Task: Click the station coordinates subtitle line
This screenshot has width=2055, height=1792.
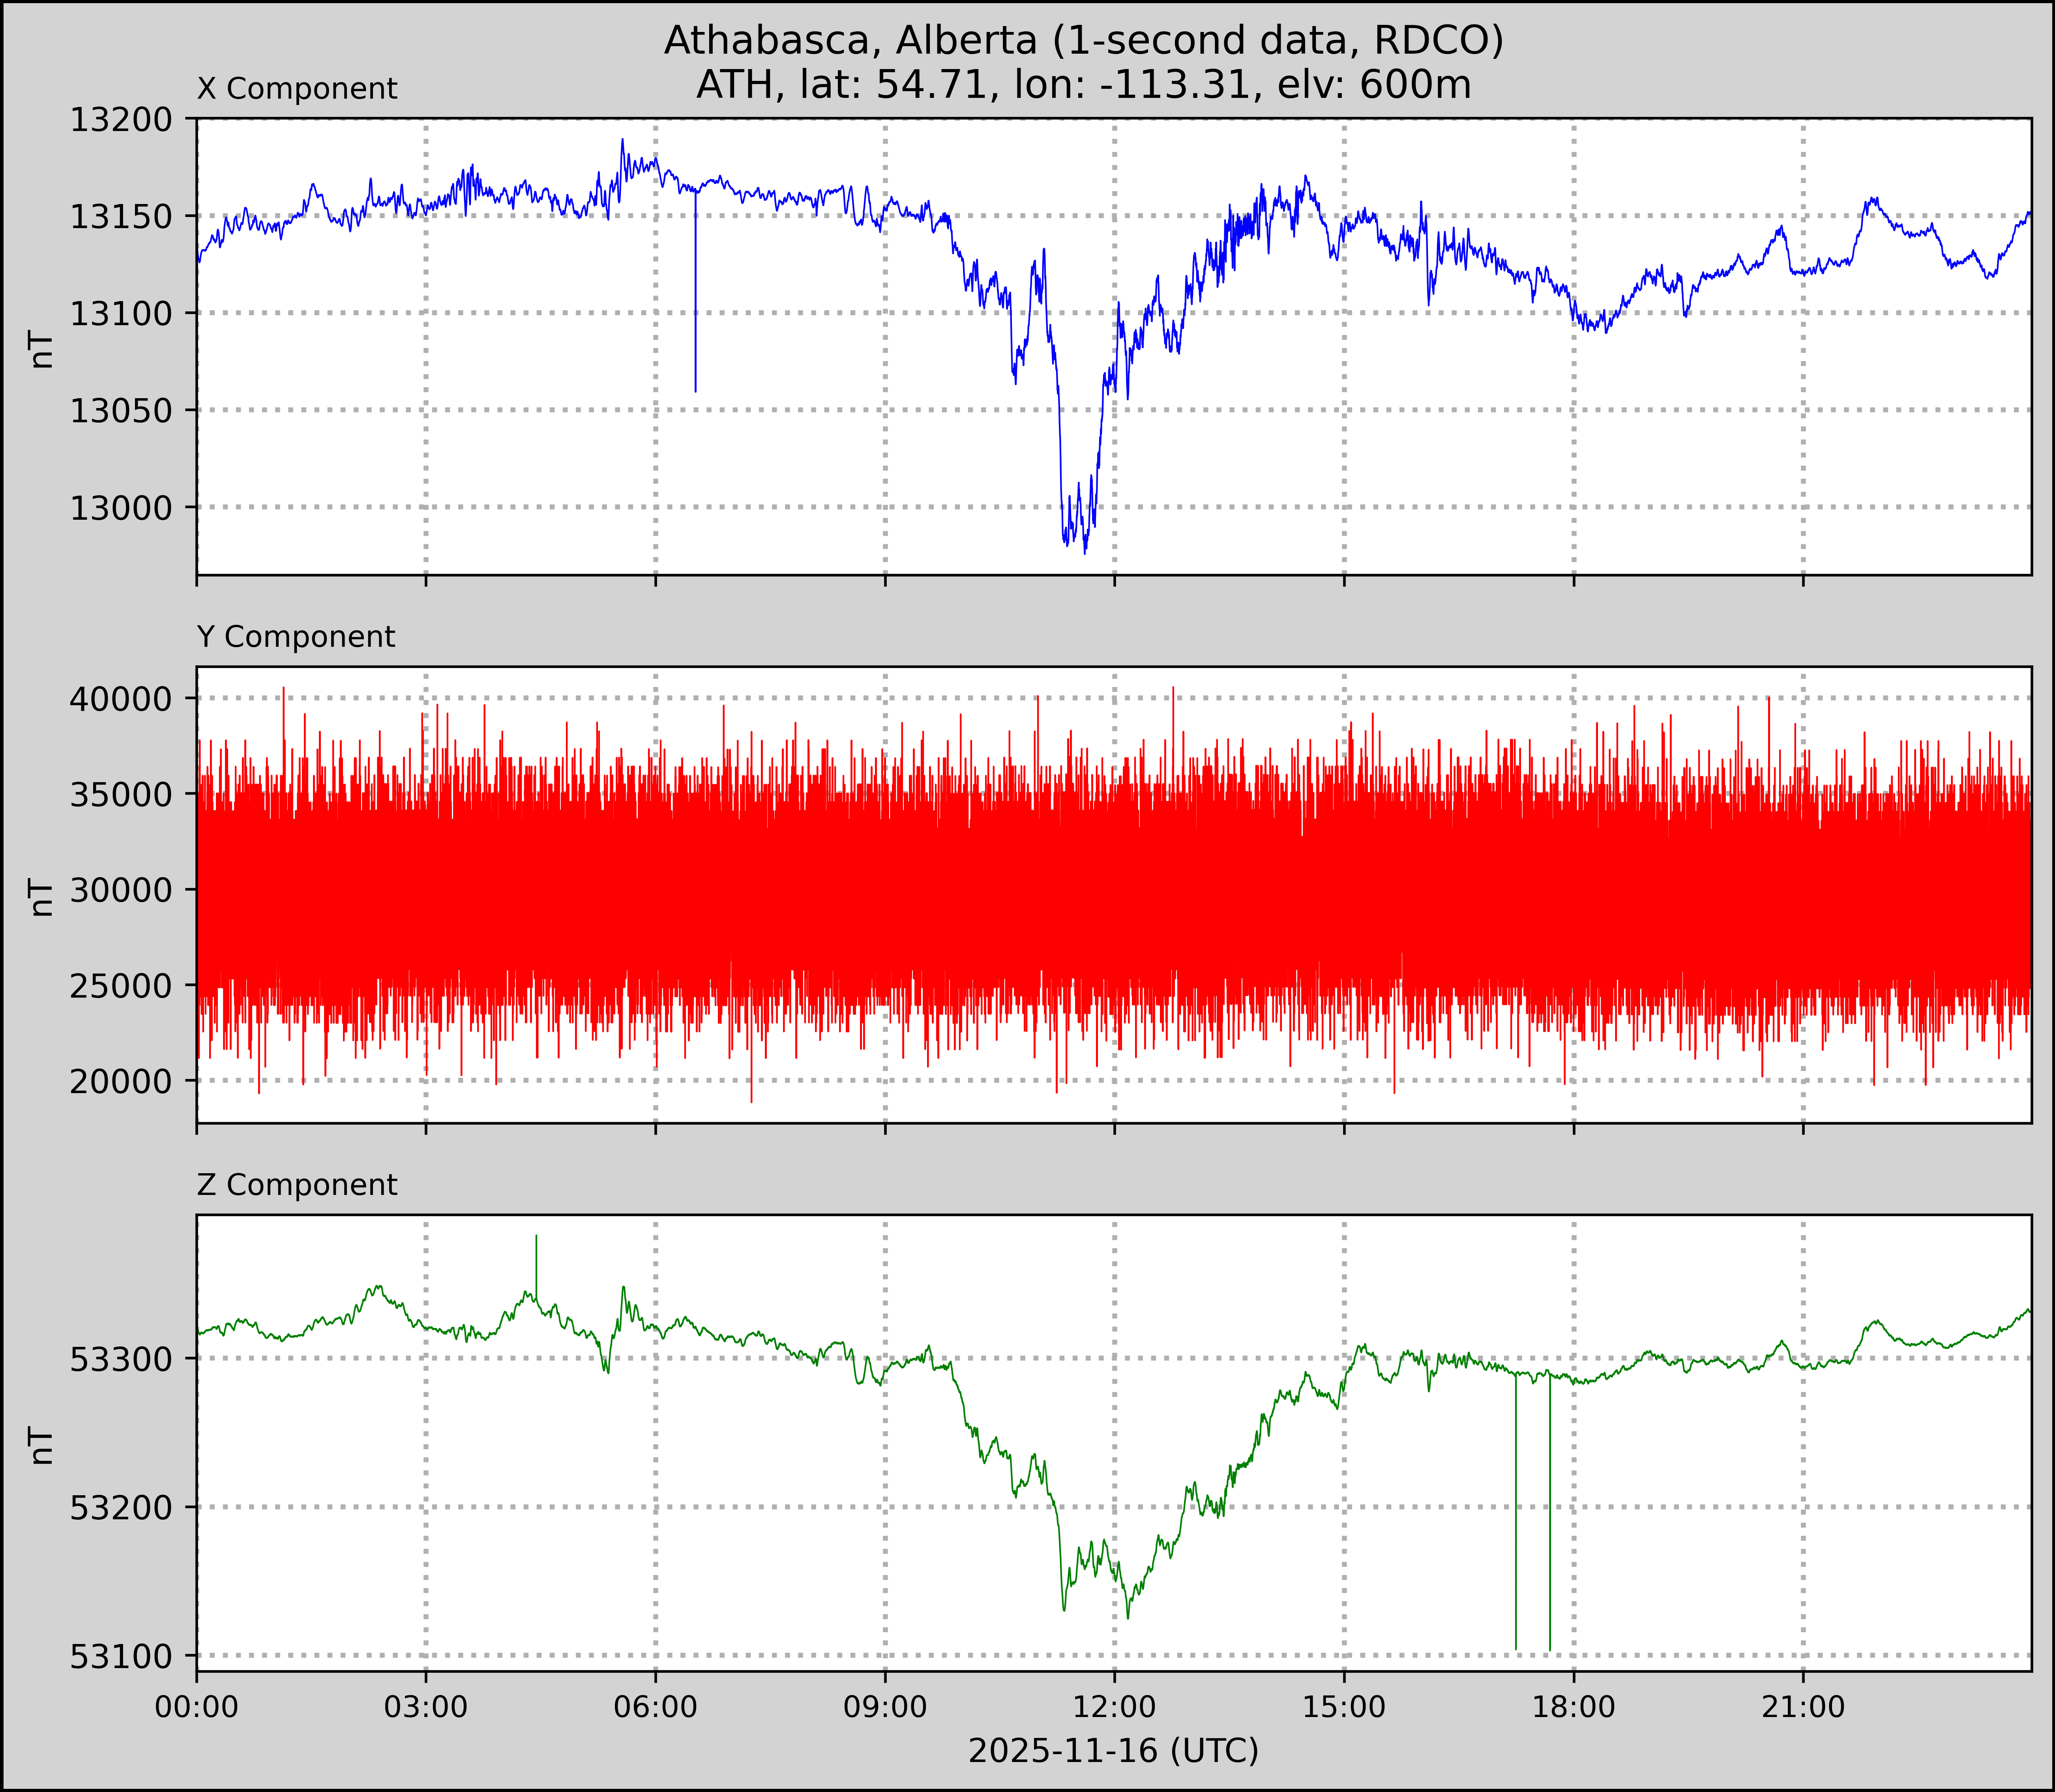Action: (1083, 85)
